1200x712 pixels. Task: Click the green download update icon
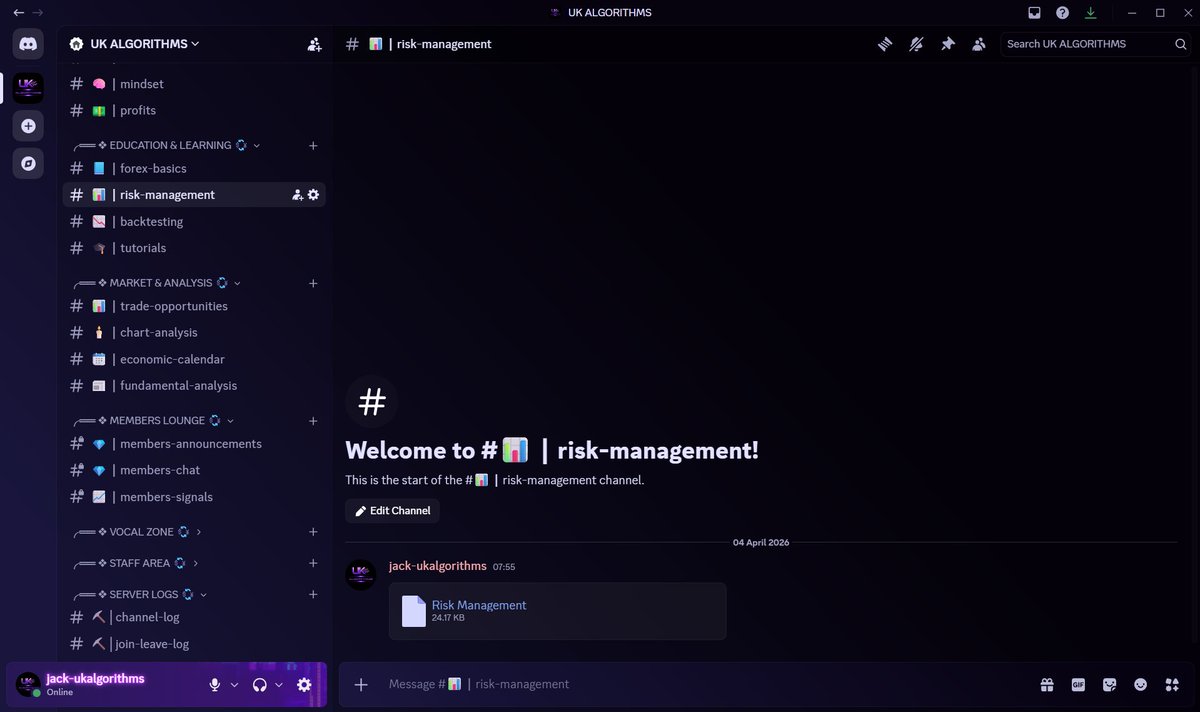(1091, 13)
